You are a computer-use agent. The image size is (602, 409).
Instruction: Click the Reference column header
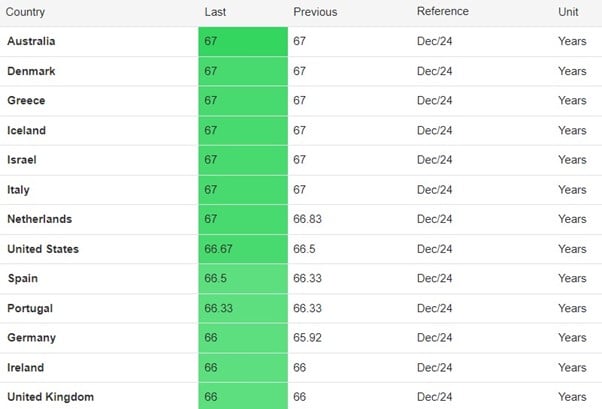pos(443,12)
